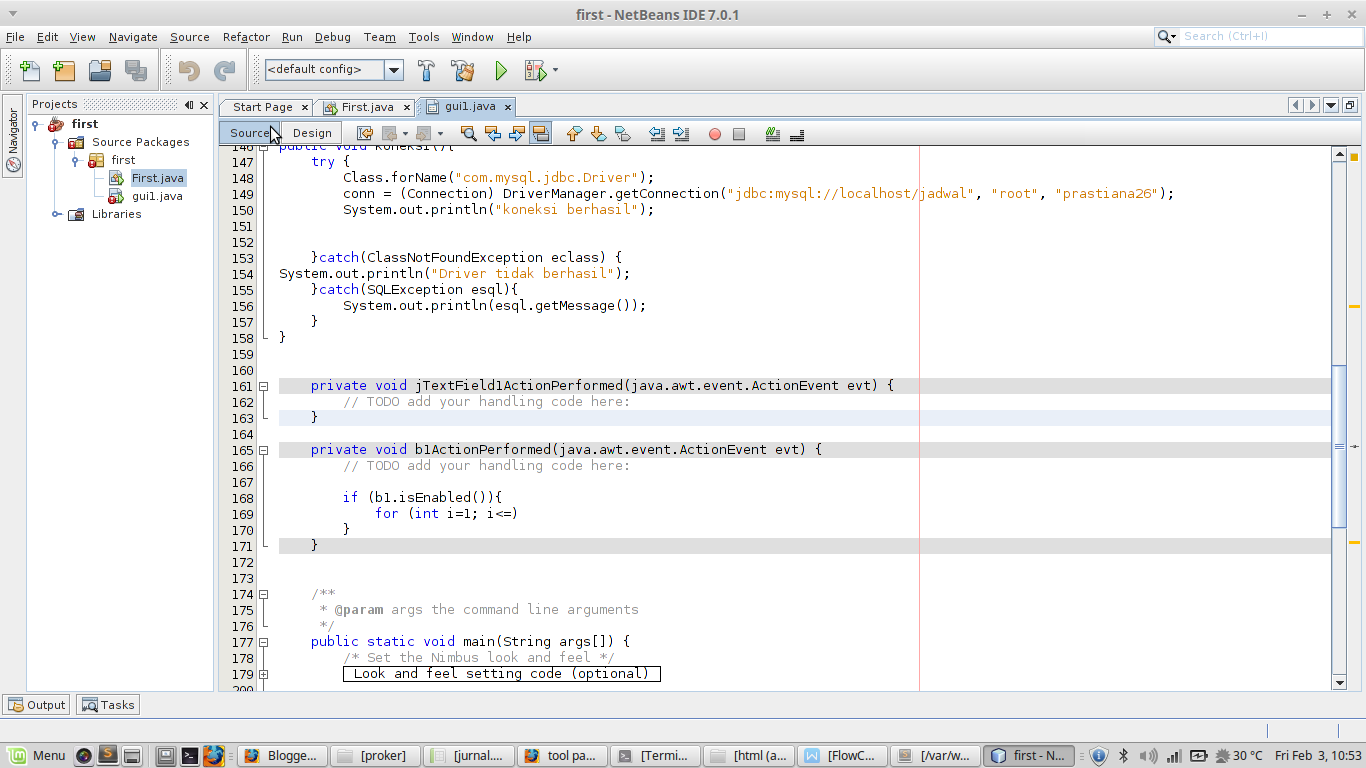Show opened documents list dropdown
This screenshot has width=1366, height=768.
coord(1331,105)
